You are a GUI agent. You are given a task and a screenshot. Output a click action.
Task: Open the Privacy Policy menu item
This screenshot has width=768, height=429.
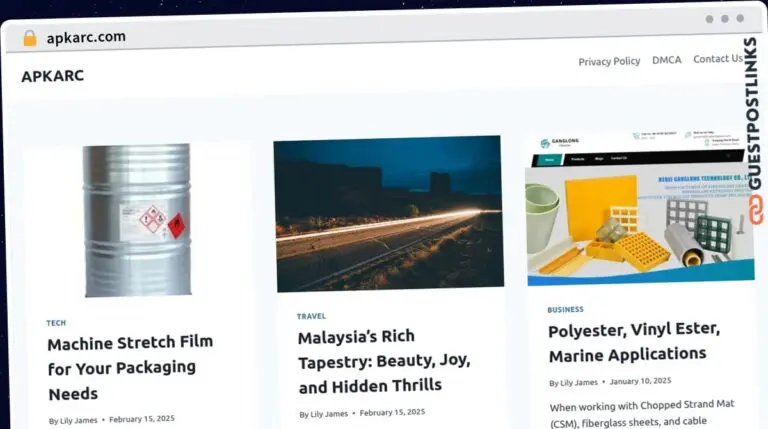(x=609, y=61)
